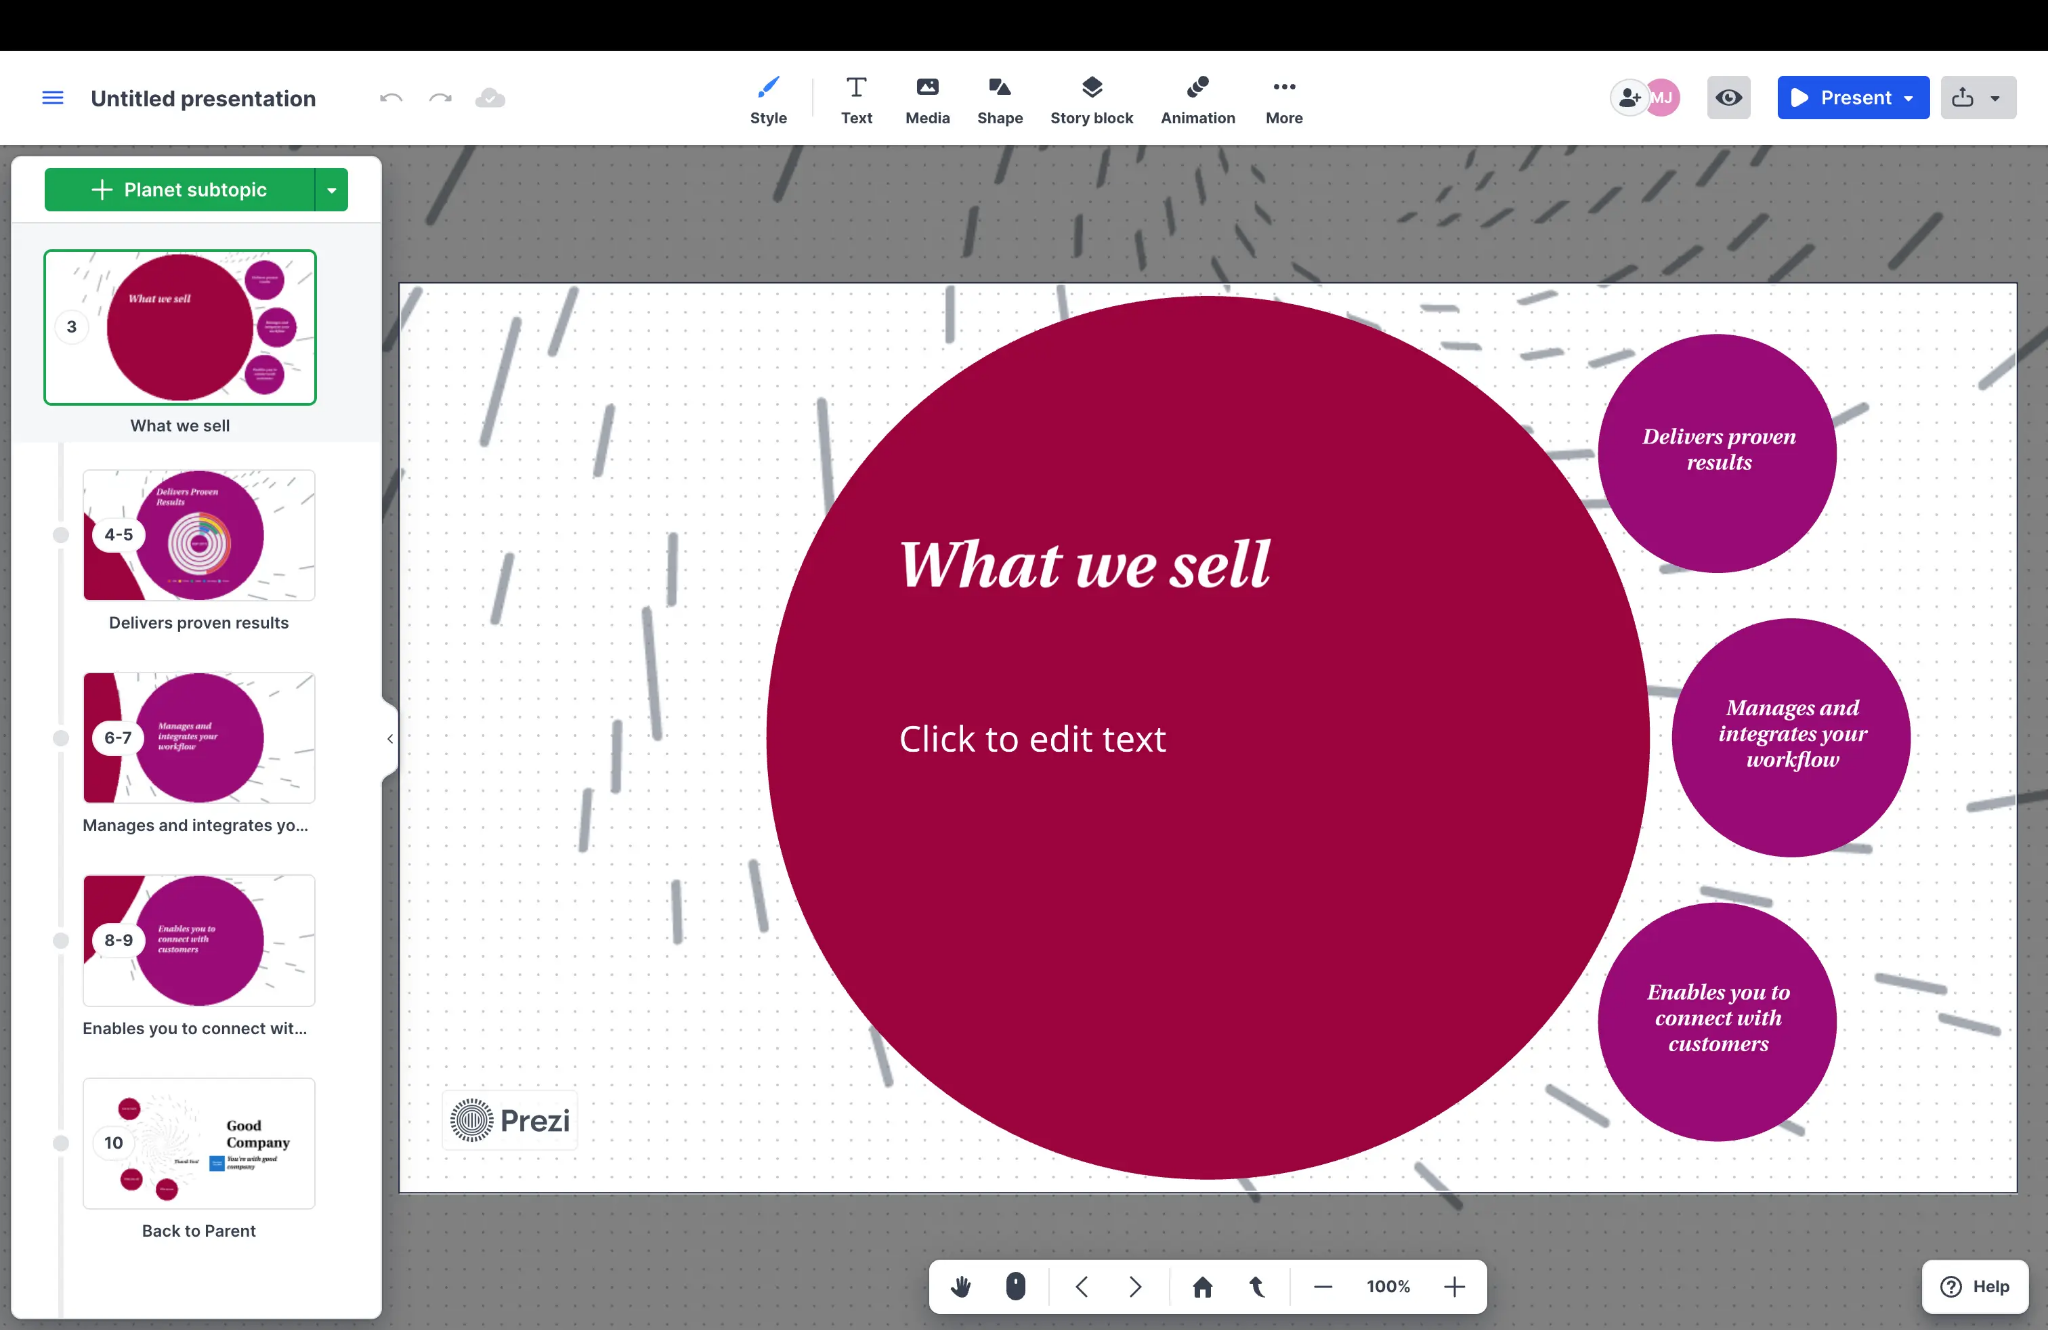Go to previous step arrow
This screenshot has height=1330, width=2048.
coord(1082,1287)
